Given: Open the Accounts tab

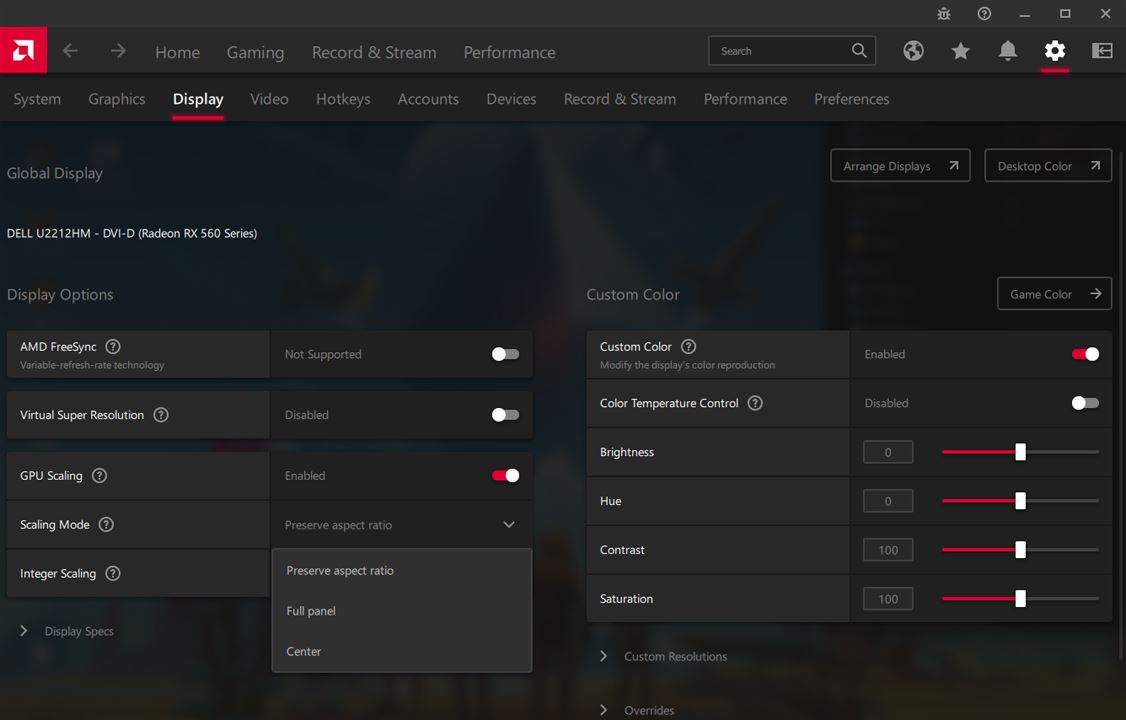Looking at the screenshot, I should (428, 99).
